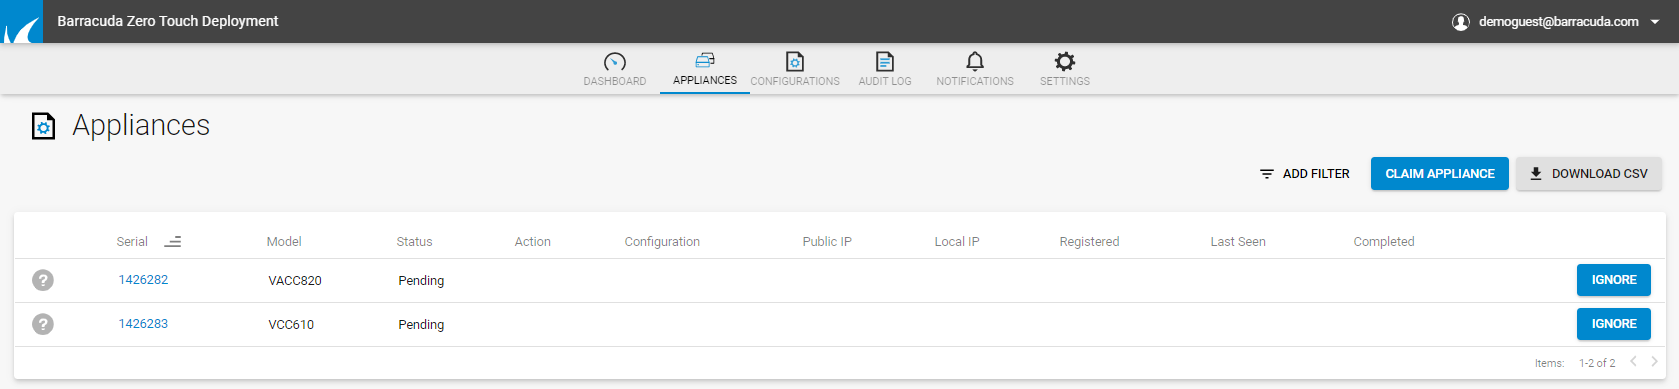Click the Configuration column header
This screenshot has width=1679, height=389.
click(x=662, y=242)
